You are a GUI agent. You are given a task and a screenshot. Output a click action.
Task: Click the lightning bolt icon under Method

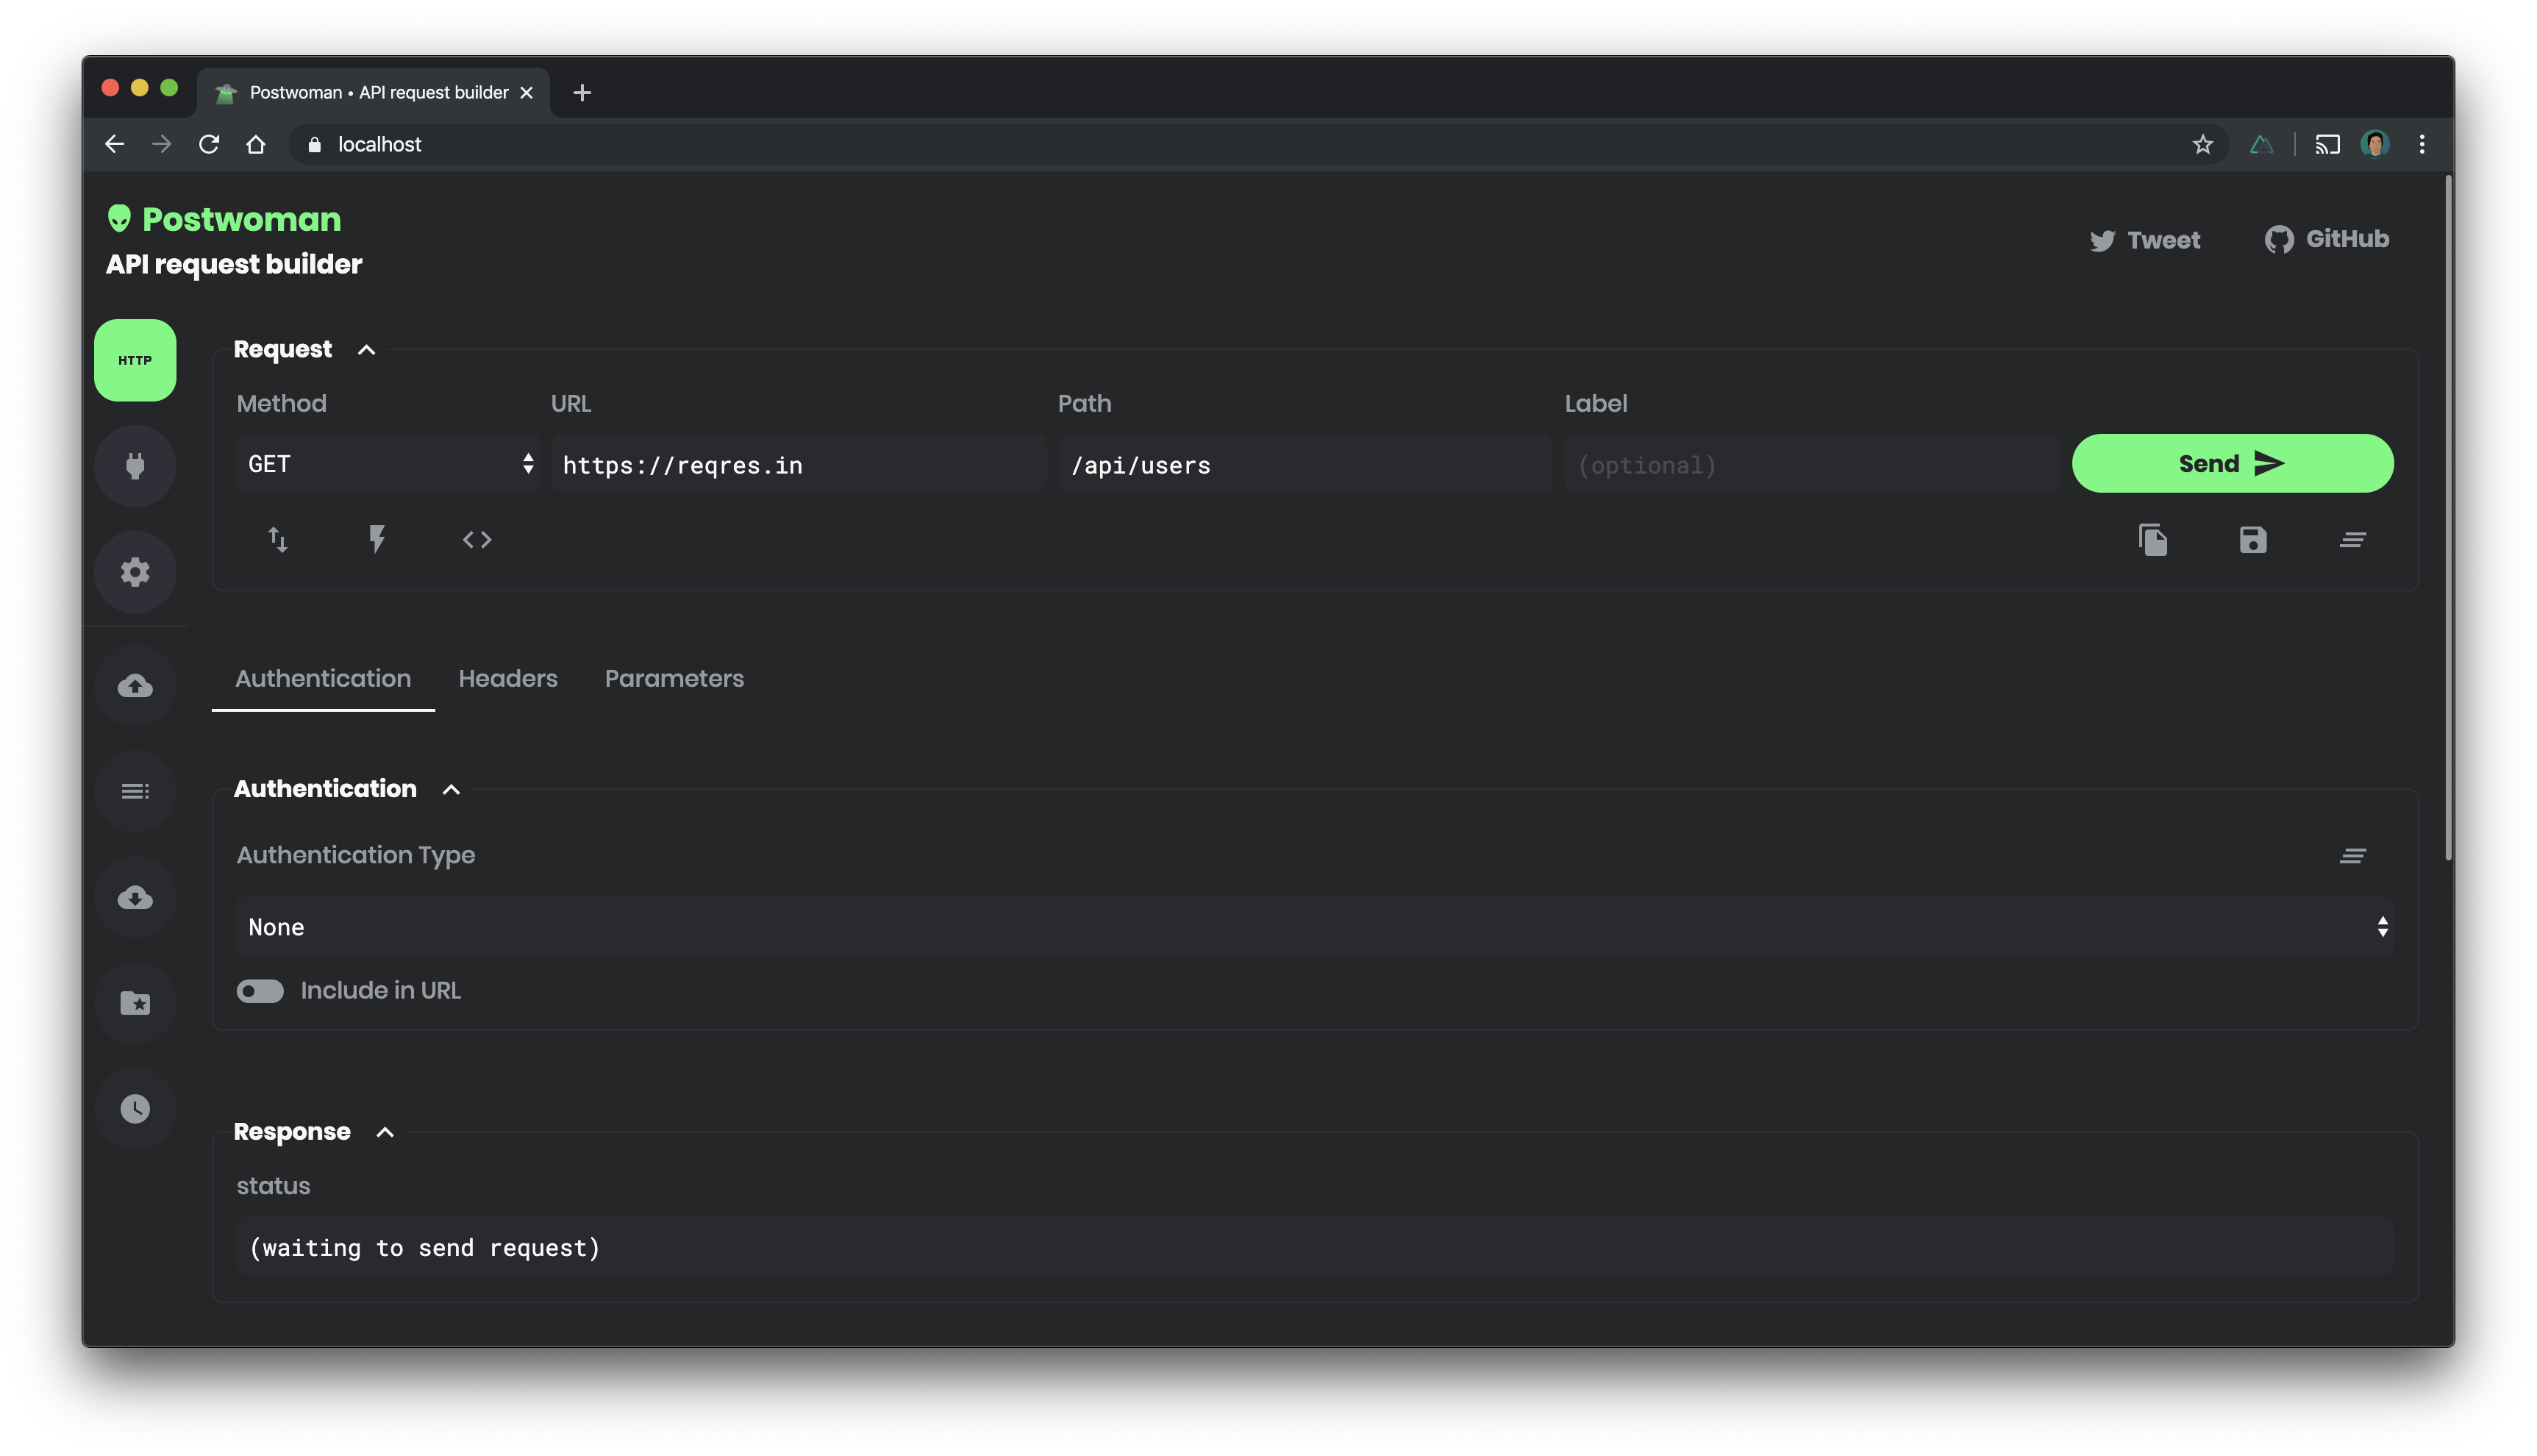(x=377, y=540)
